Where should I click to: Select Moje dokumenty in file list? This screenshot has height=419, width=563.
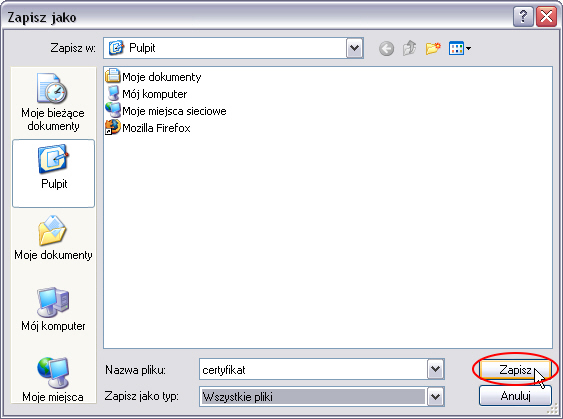153,77
